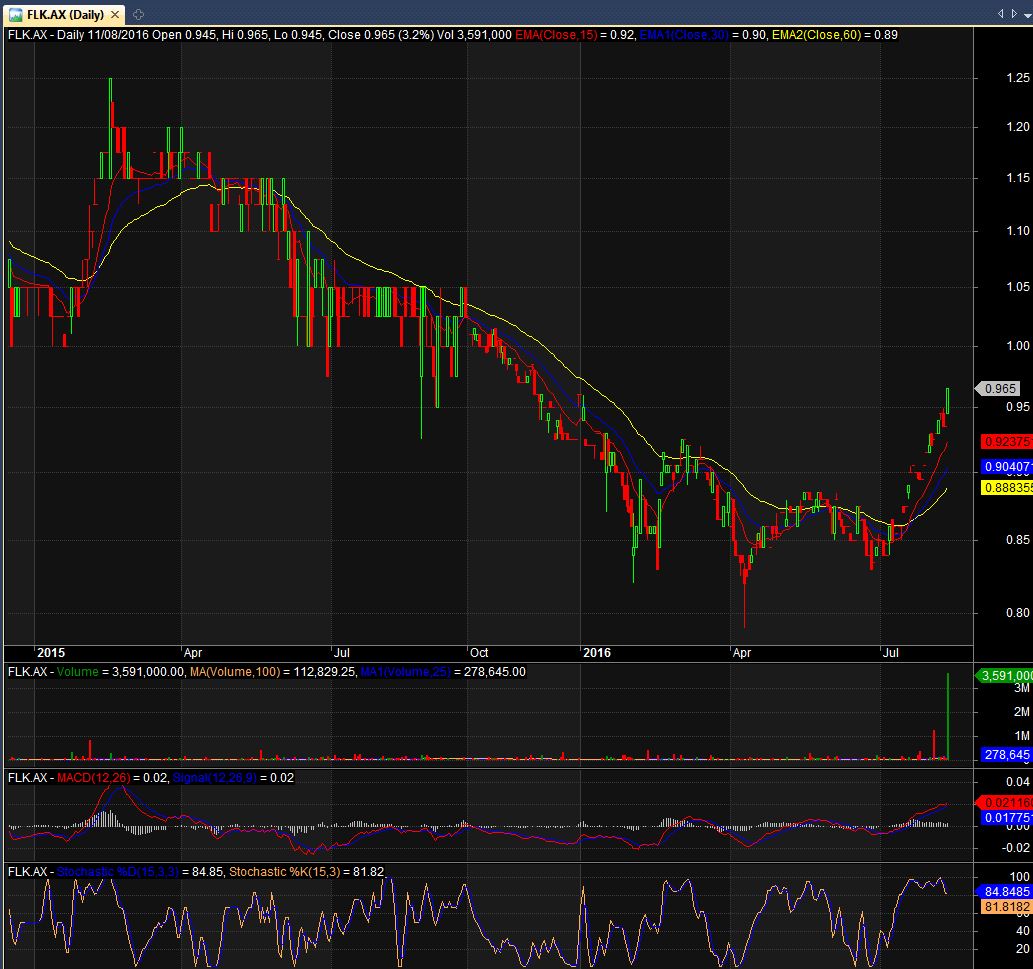Image resolution: width=1033 pixels, height=969 pixels.
Task: Click the green Volume label in volume pane
Action: click(x=78, y=672)
